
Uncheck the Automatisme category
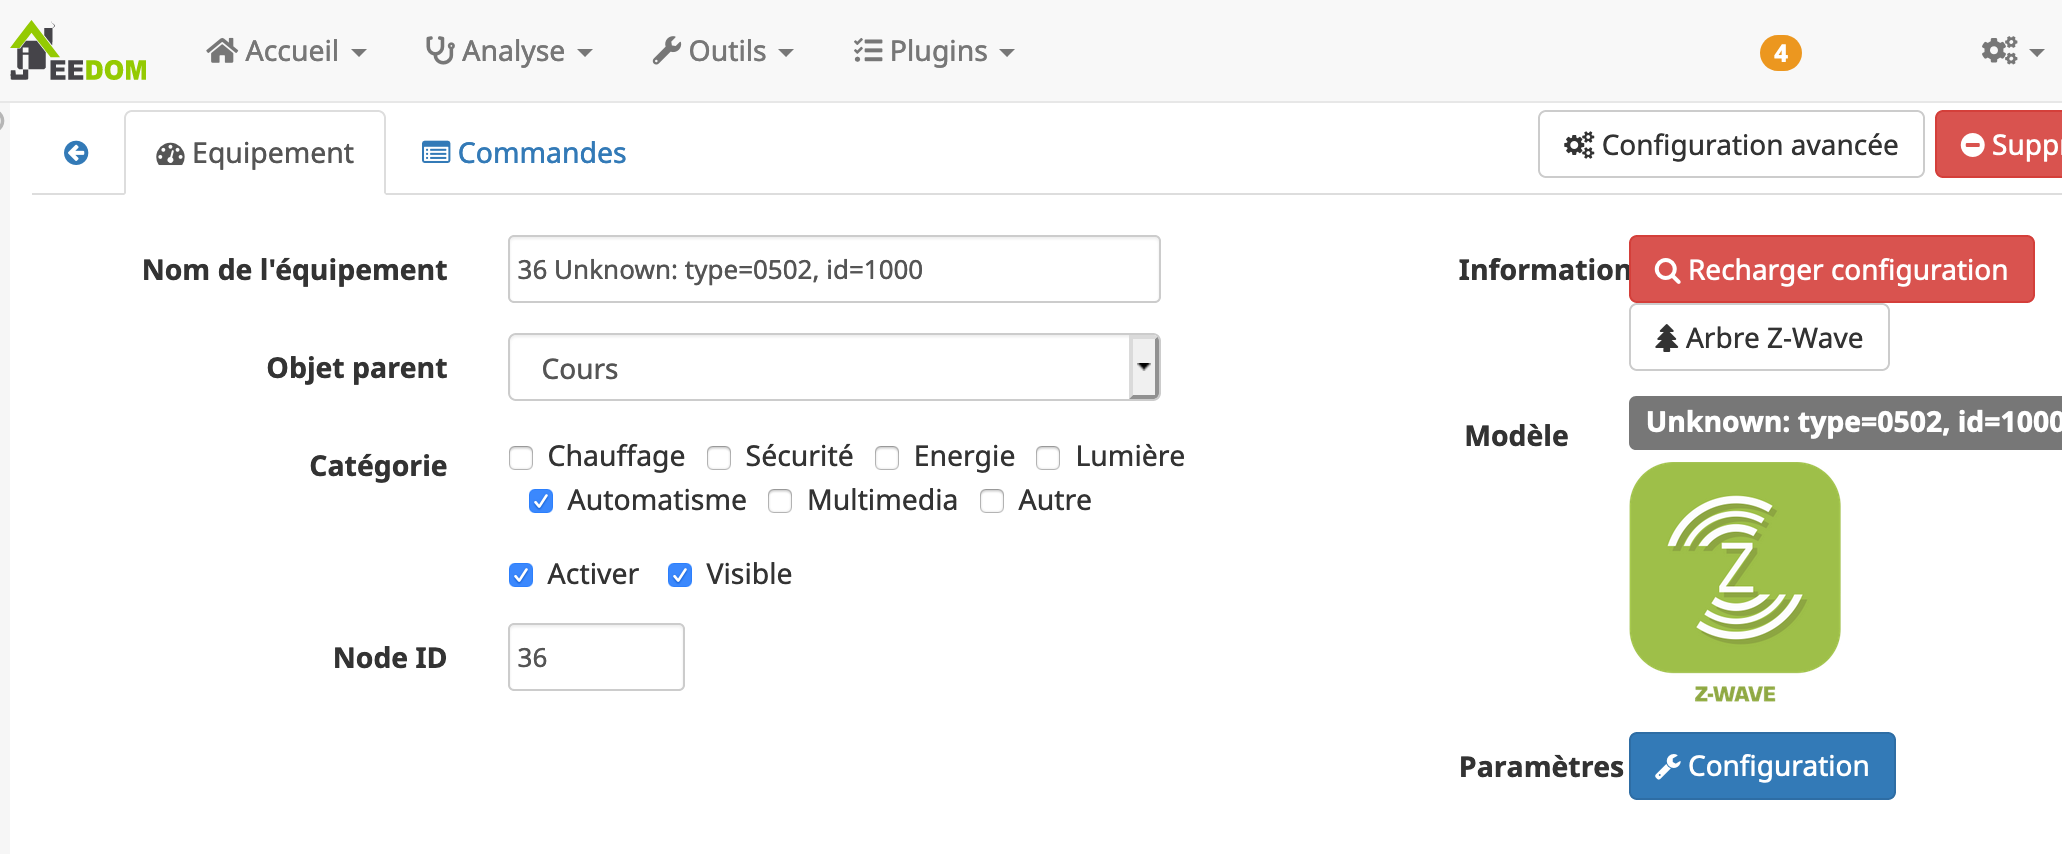[x=541, y=501]
